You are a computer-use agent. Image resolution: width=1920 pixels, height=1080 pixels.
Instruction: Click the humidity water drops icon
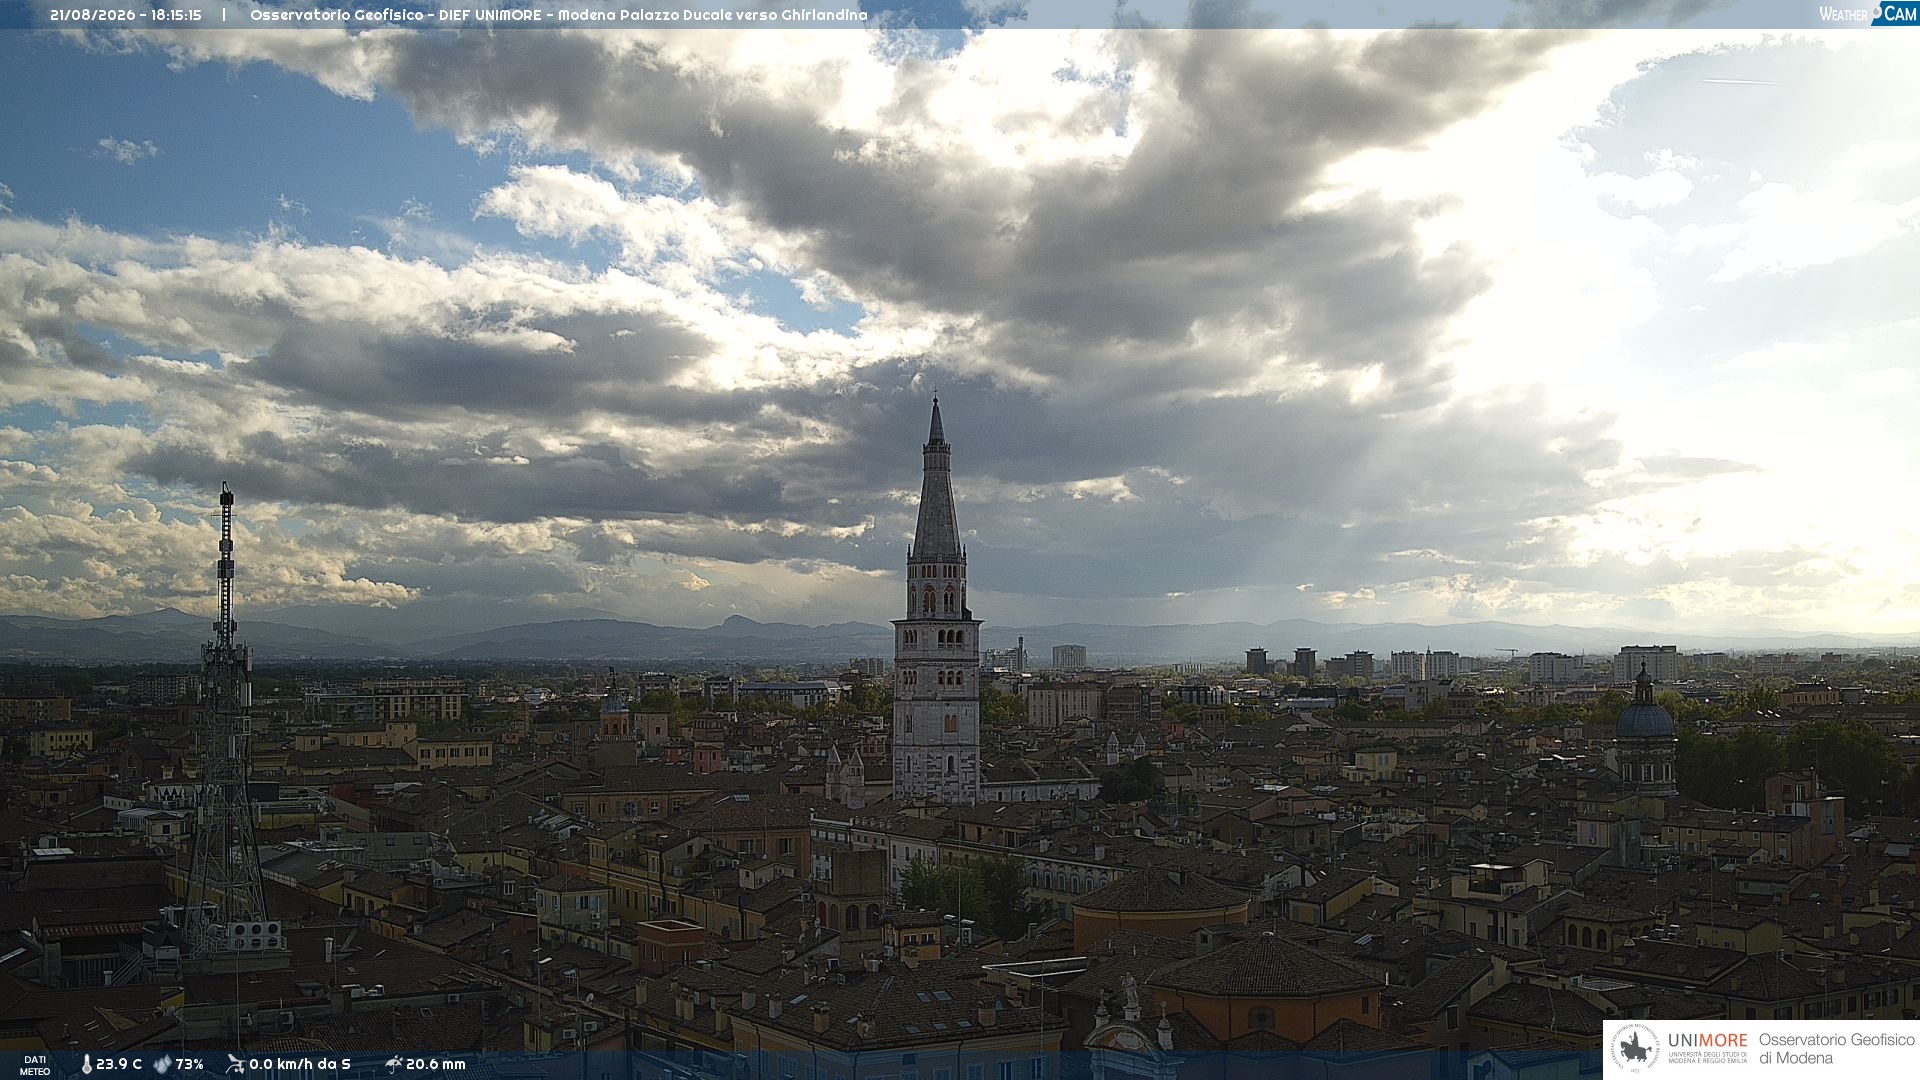(x=162, y=1065)
